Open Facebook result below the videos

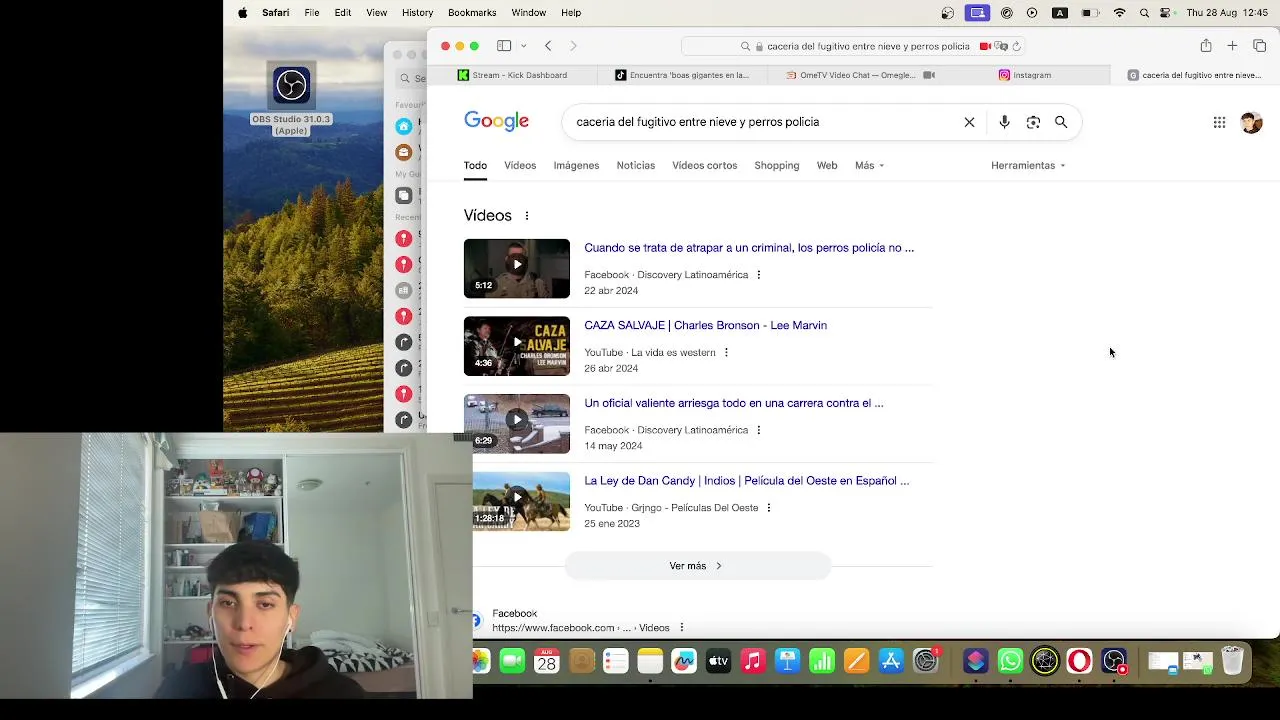coord(514,614)
